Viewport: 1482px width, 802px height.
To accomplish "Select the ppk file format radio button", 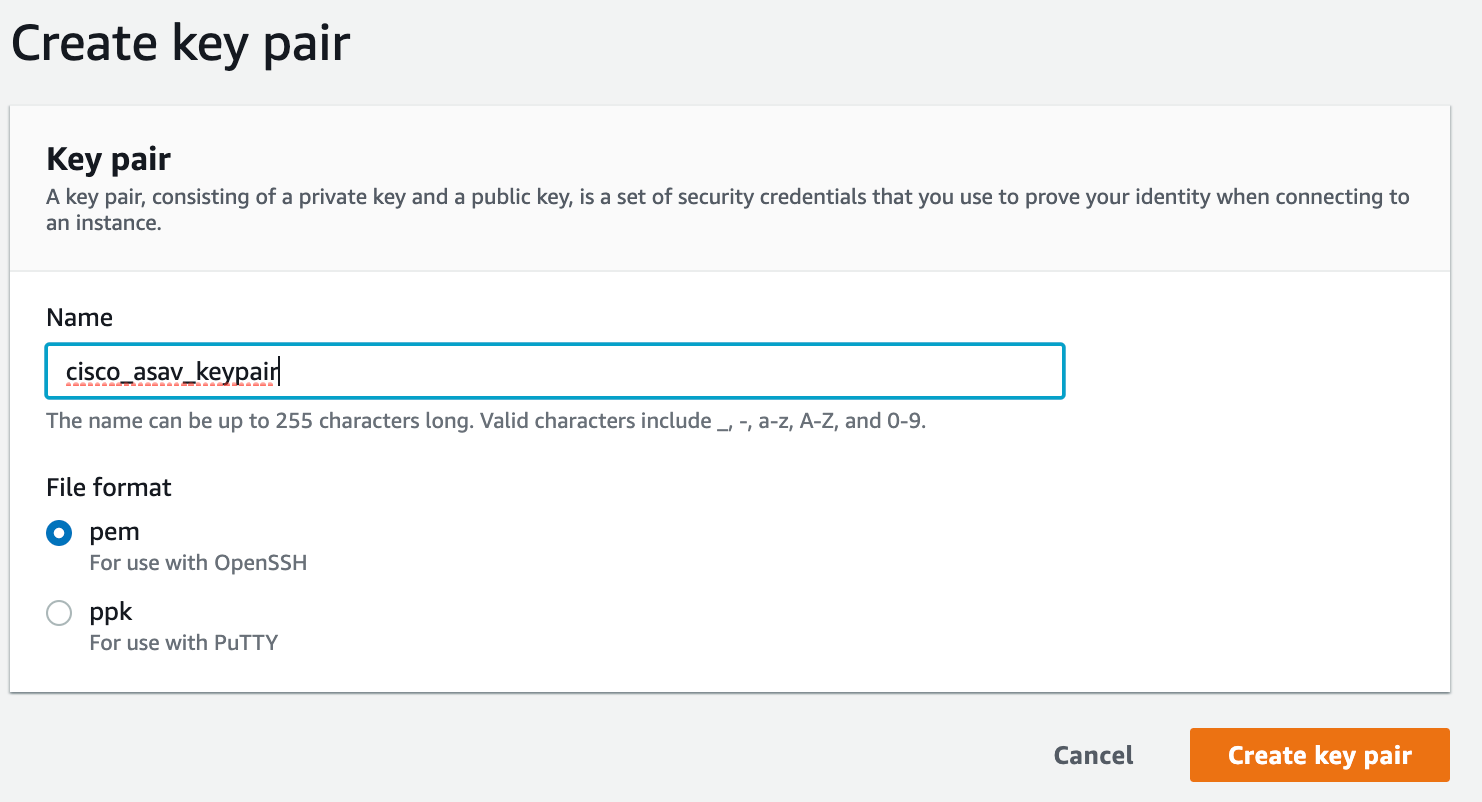I will [59, 613].
